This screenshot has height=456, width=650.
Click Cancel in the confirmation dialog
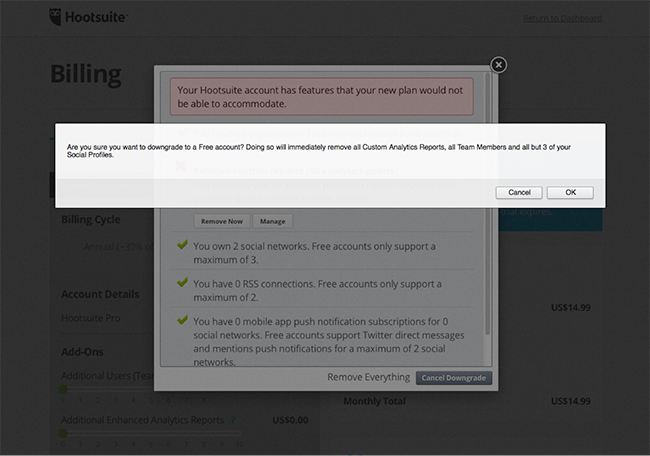[x=519, y=192]
